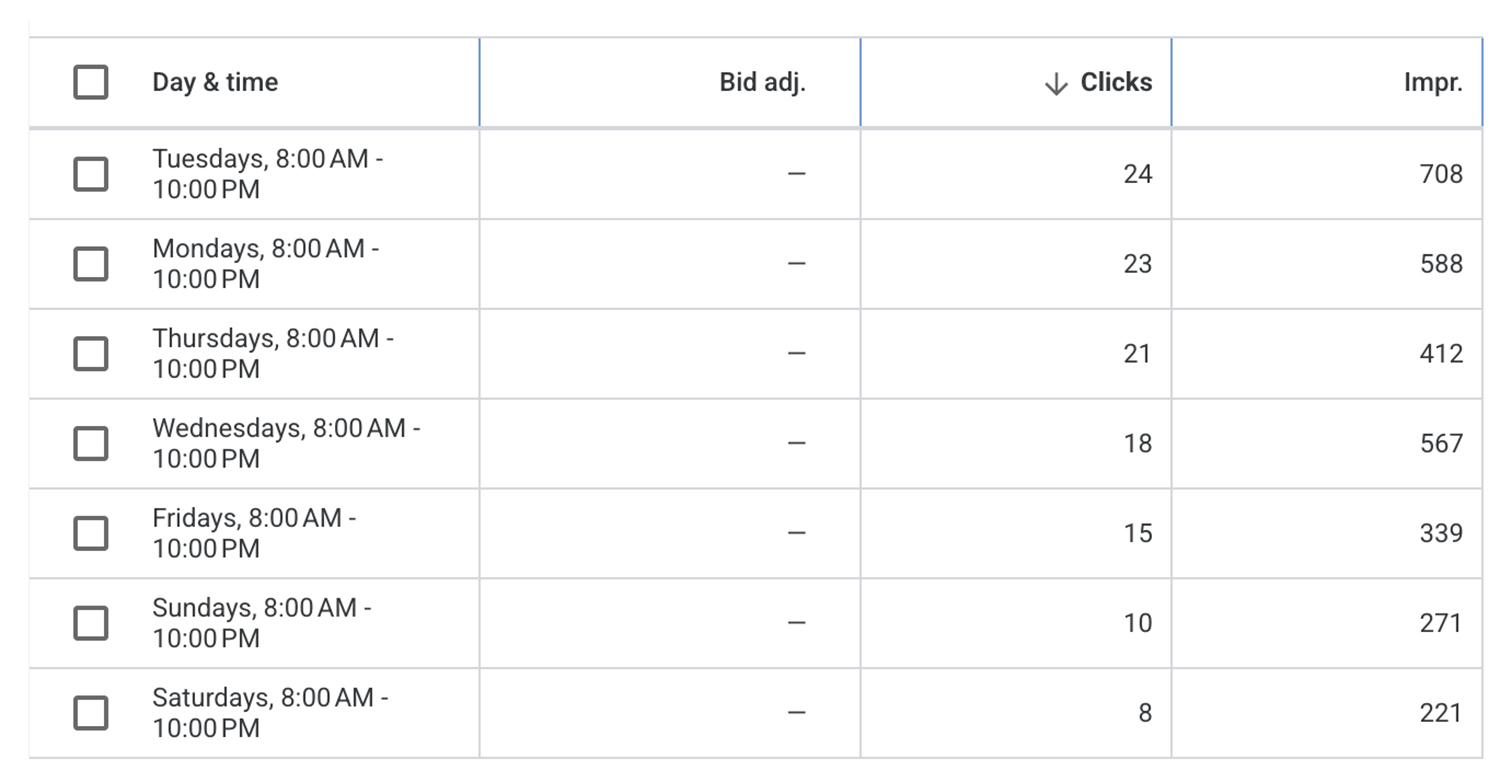1500x782 pixels.
Task: Check the checkbox for Thursdays row
Action: pos(90,353)
